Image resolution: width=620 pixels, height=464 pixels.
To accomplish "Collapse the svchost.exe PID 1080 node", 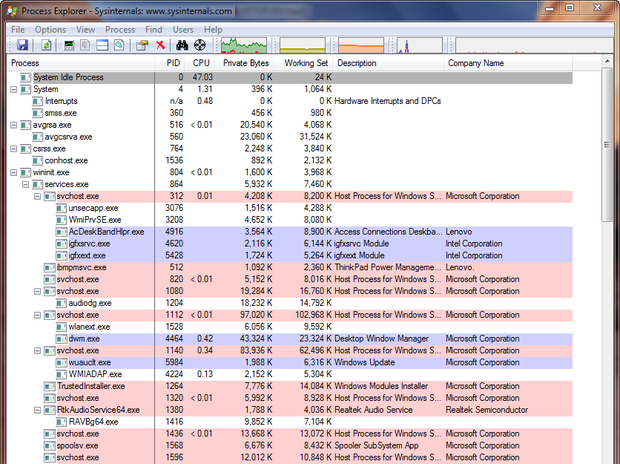I will tap(37, 291).
